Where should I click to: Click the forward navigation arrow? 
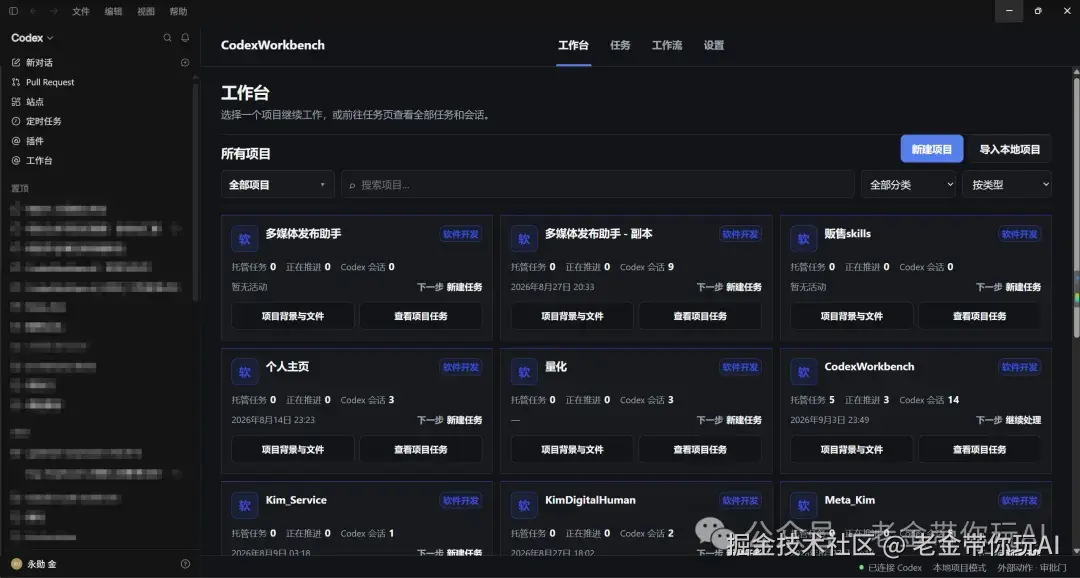(x=54, y=11)
